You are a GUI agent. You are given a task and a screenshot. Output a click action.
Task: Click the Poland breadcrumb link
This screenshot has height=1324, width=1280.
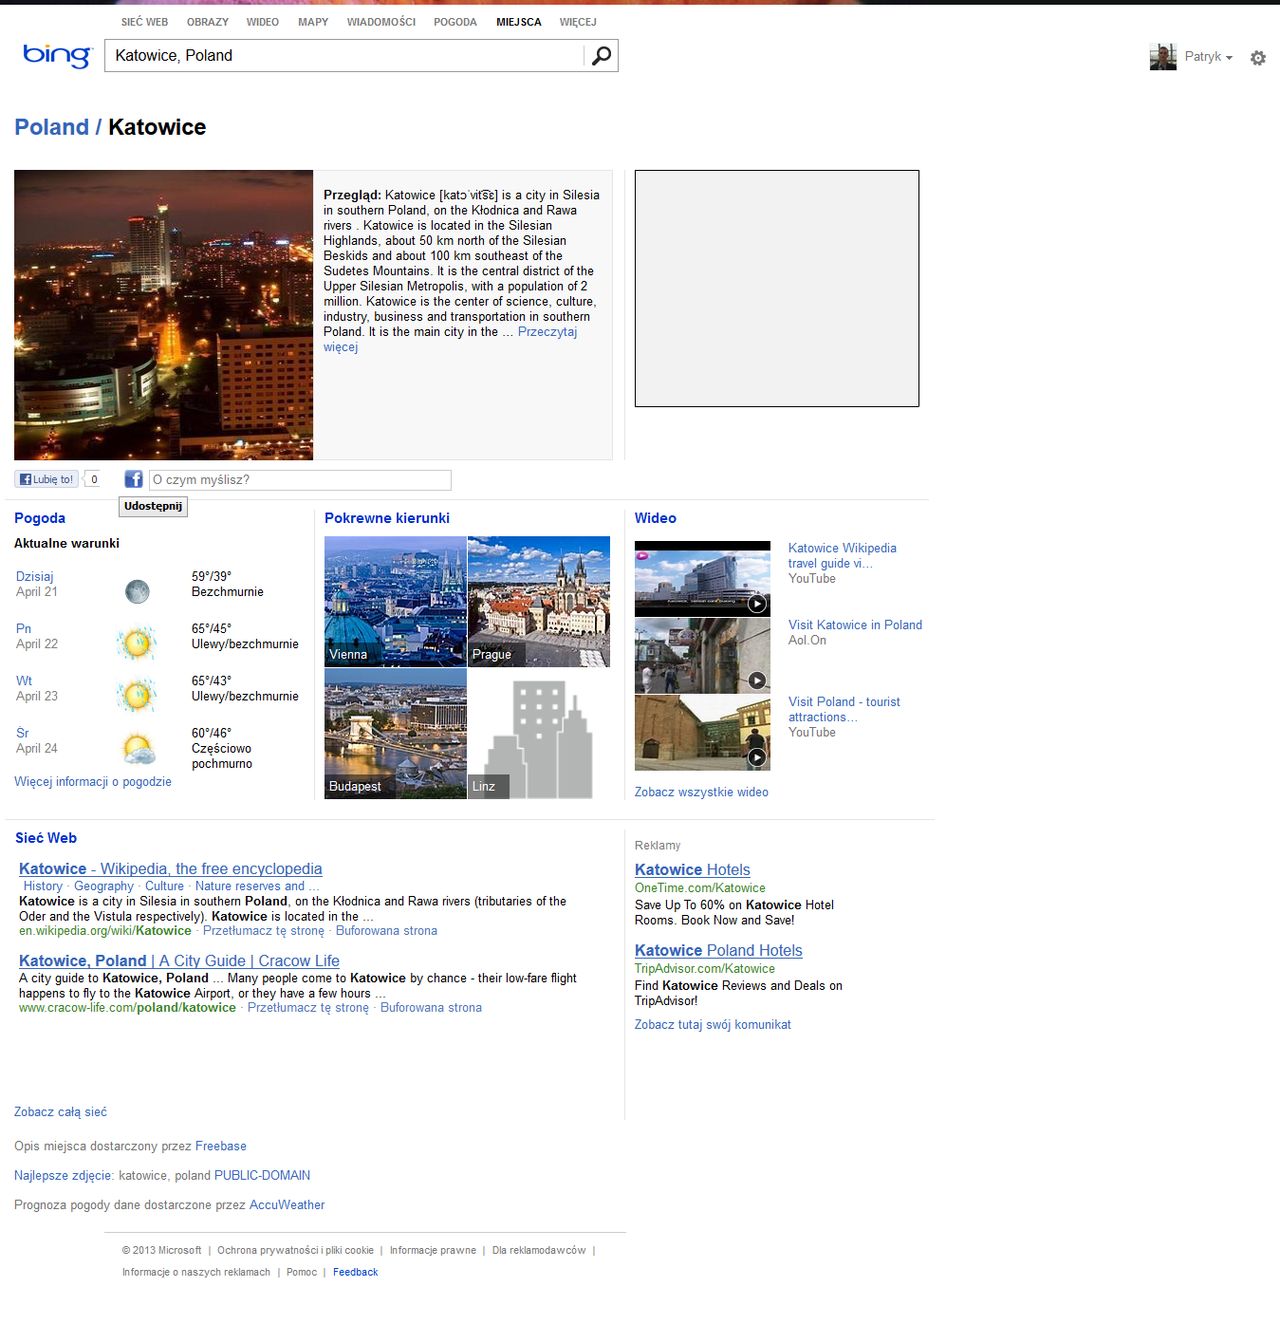point(51,127)
